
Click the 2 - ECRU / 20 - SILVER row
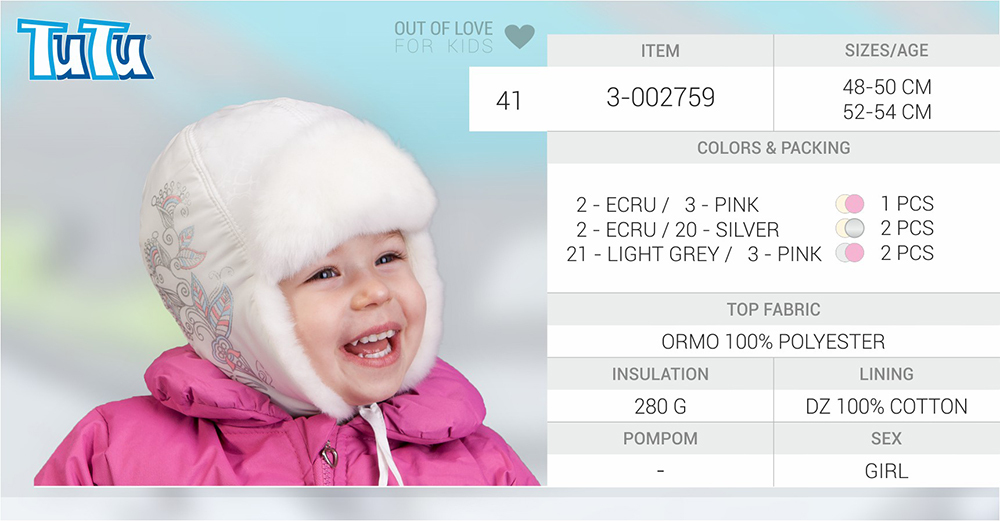pos(677,229)
